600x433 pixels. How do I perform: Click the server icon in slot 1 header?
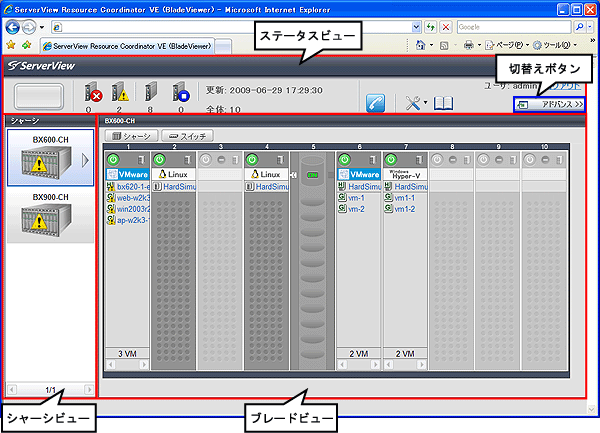[141, 160]
